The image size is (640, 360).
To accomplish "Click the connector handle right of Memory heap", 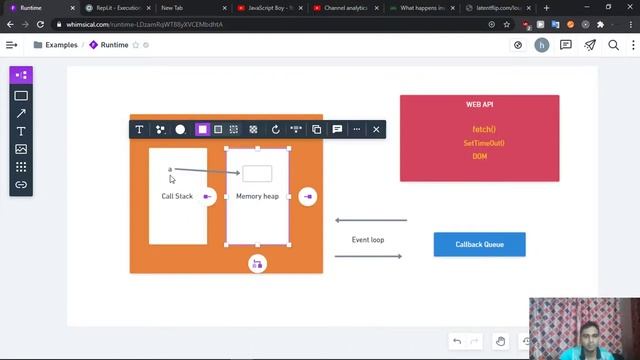I will click(308, 197).
